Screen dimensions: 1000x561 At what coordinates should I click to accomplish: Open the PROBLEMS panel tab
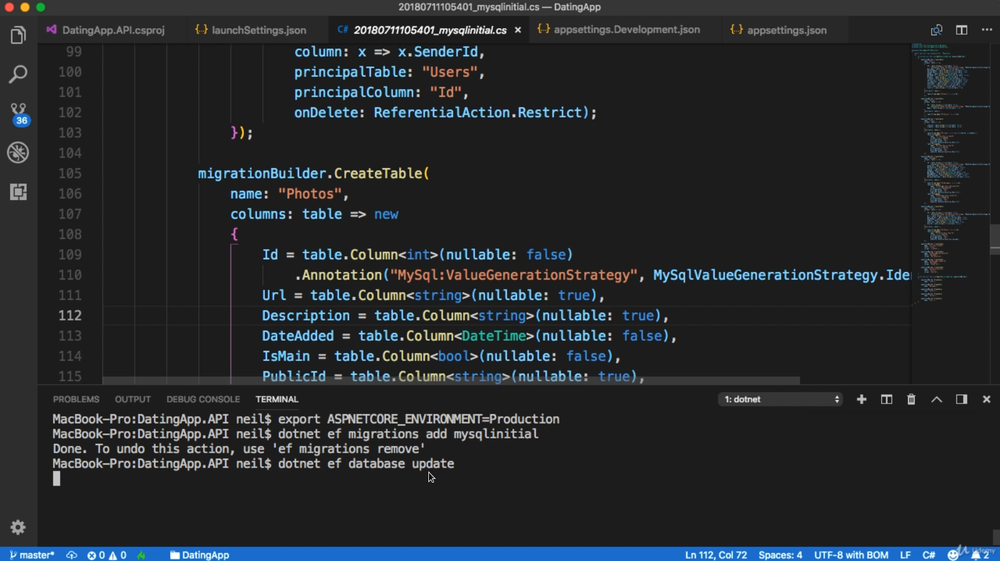coord(76,399)
